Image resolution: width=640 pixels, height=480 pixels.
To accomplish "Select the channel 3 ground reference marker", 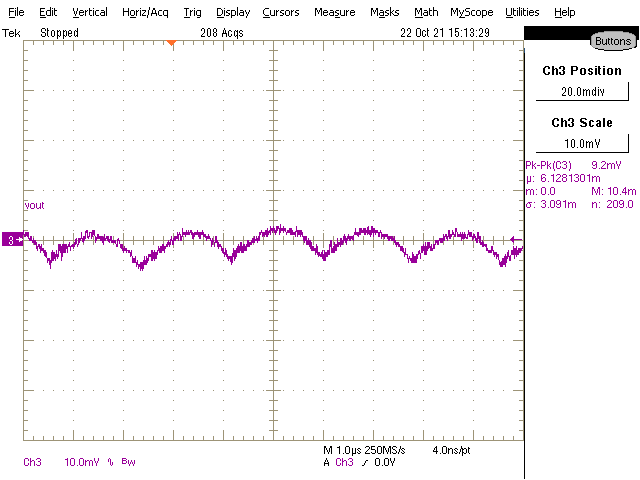I will click(x=13, y=240).
